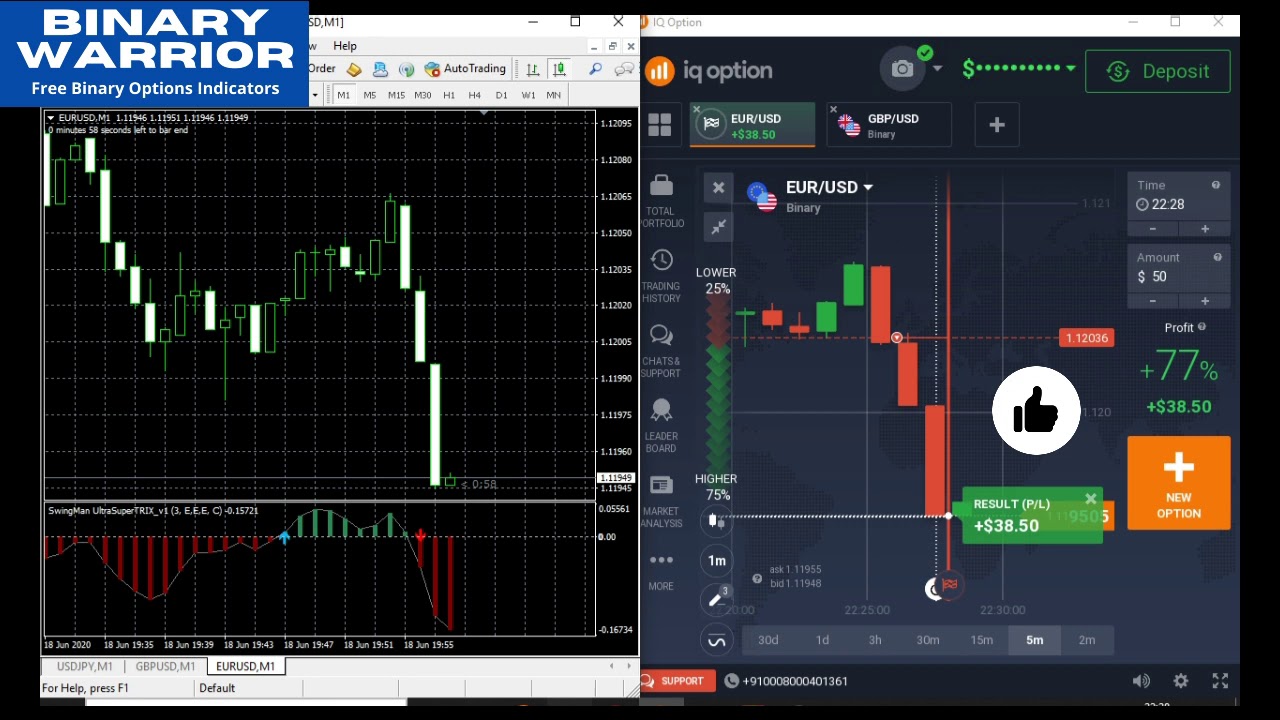Switch to M1 timeframe in MetaTrader

click(344, 95)
